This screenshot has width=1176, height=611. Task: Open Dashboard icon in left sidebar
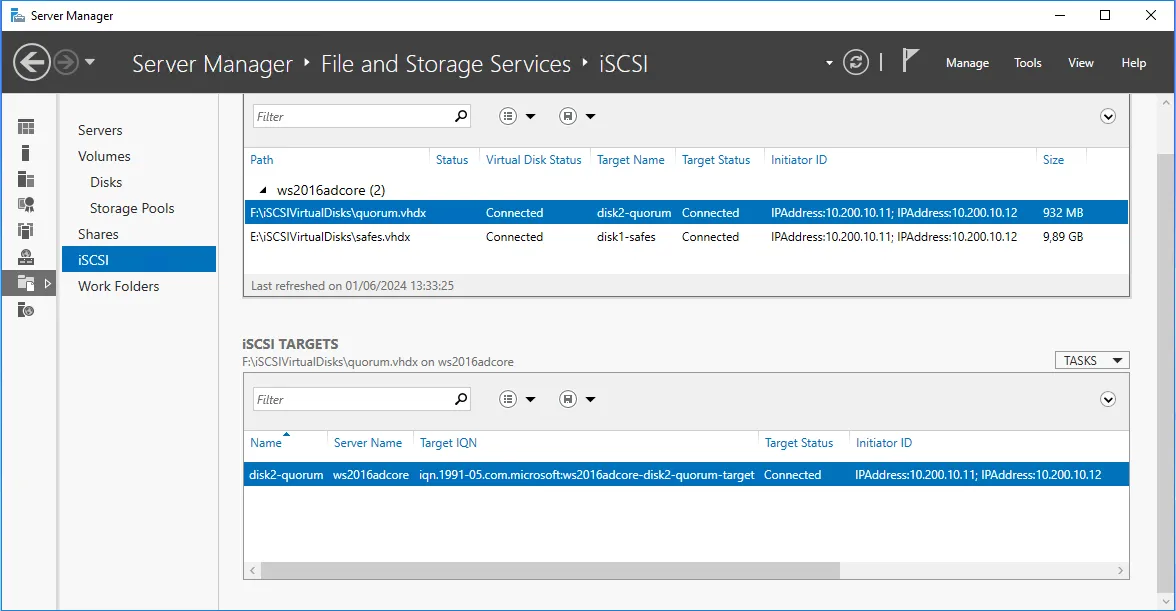coord(26,127)
